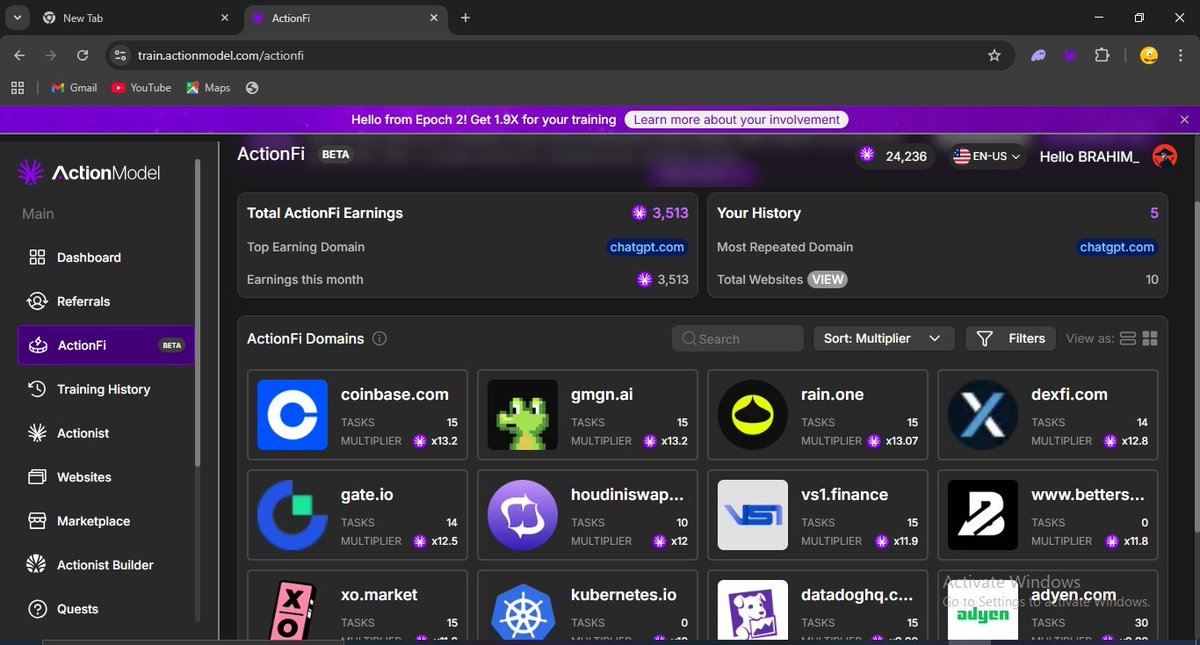Close the ActionFi browser tab

tap(434, 18)
